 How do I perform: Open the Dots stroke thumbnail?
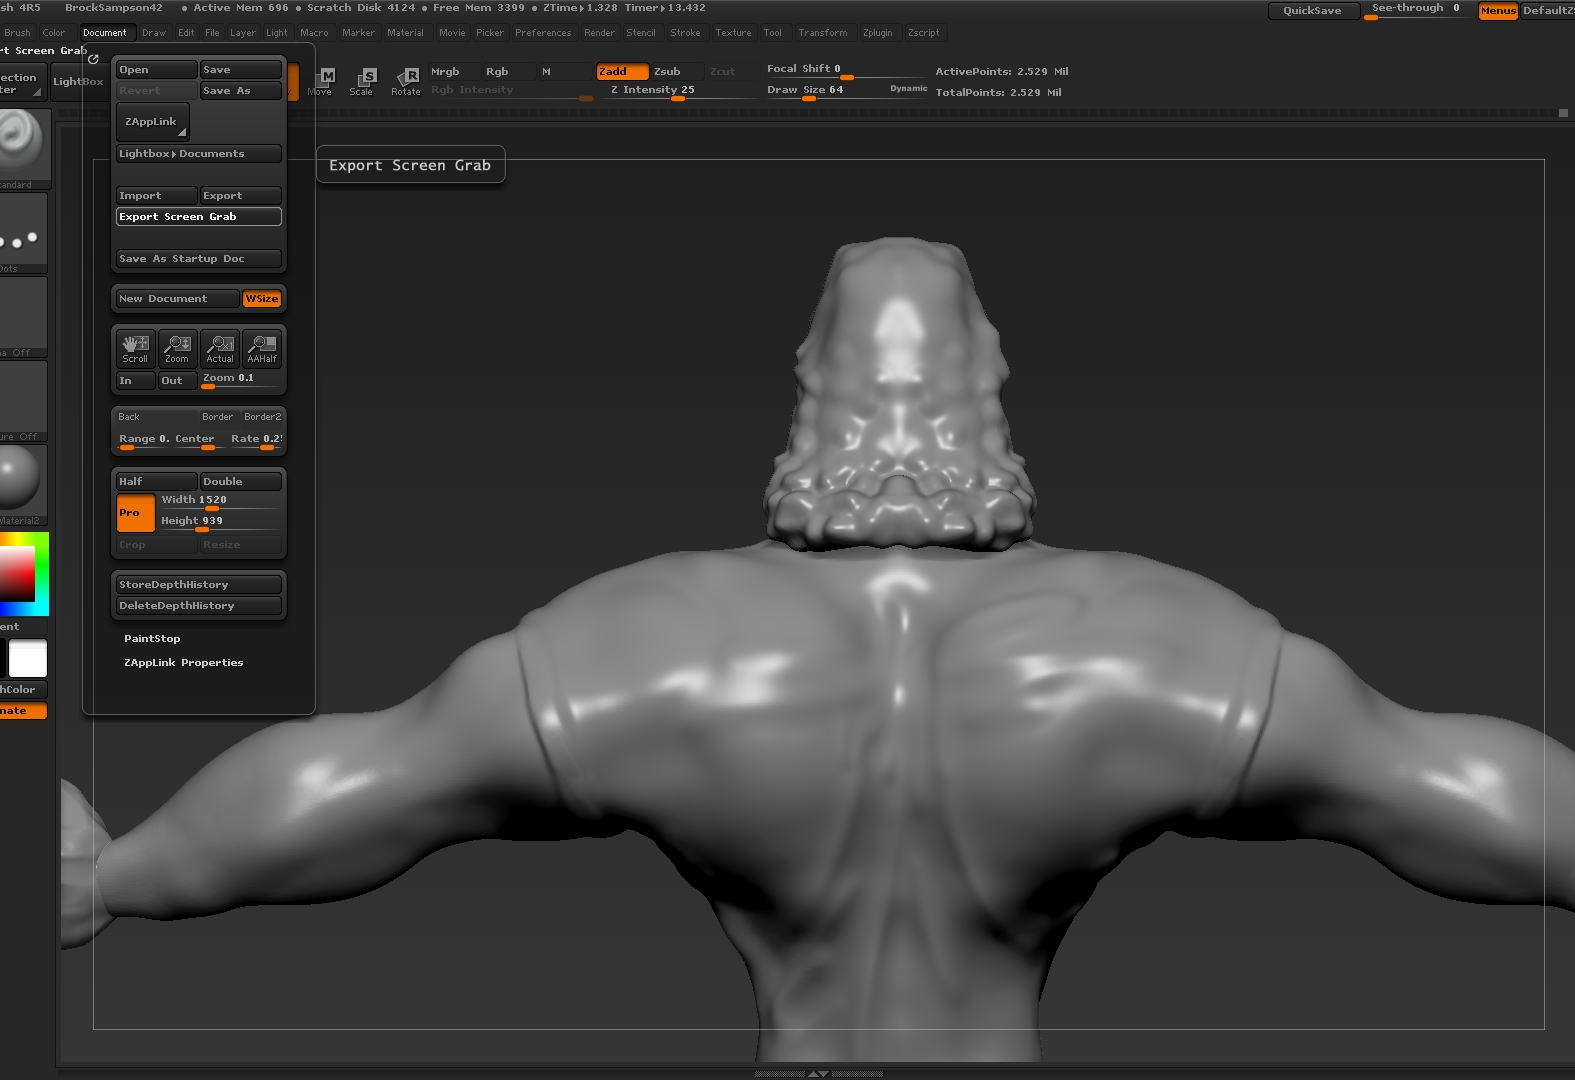tap(22, 233)
